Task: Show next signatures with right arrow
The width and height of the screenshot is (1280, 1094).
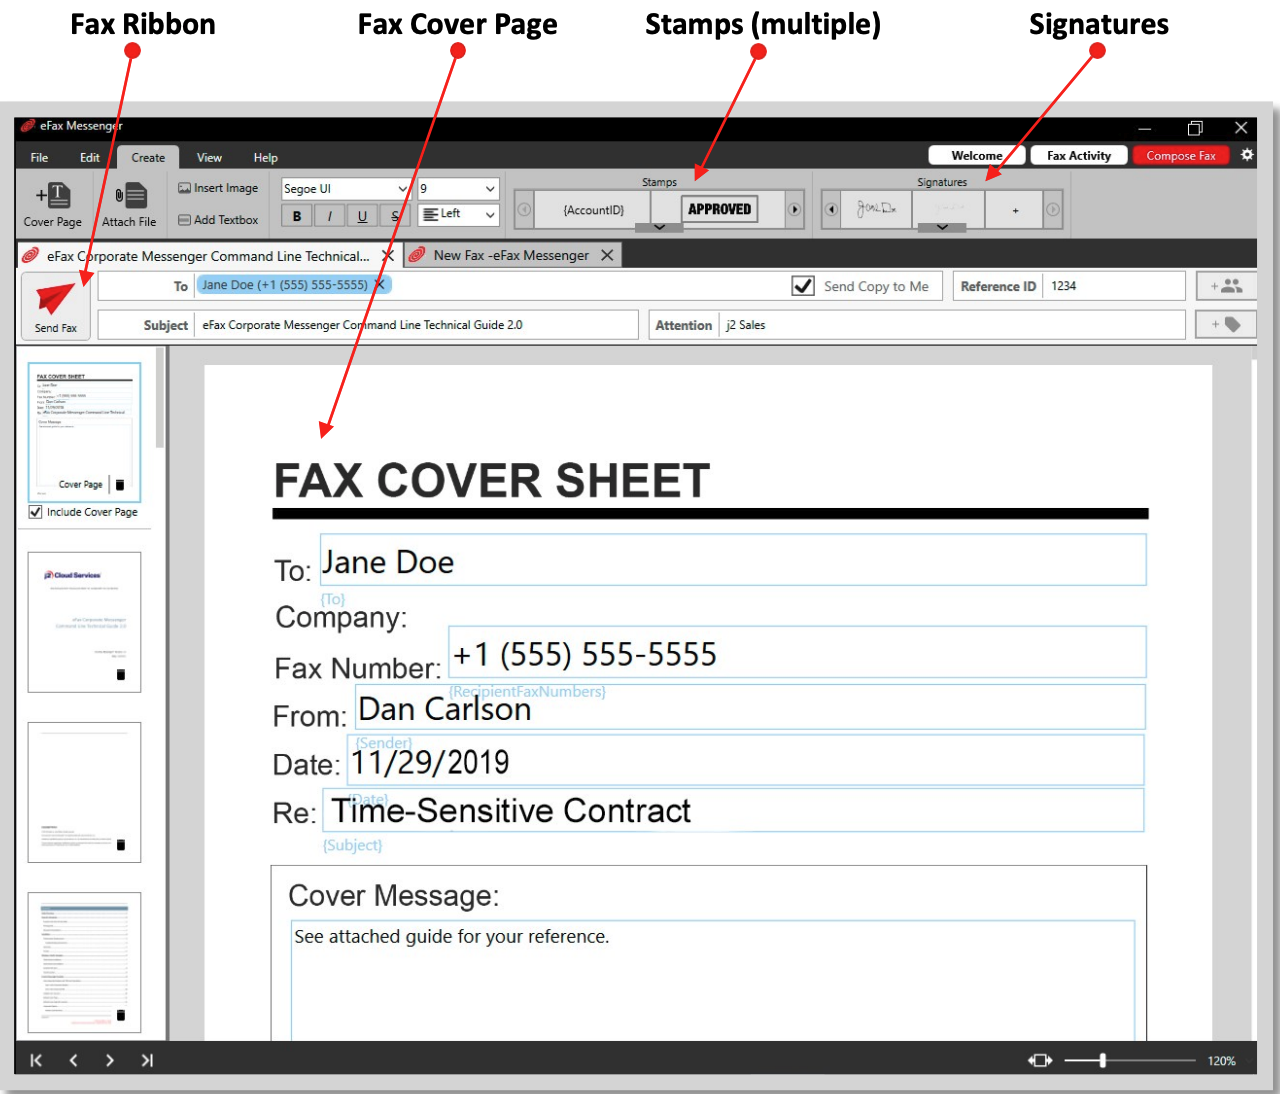Action: coord(1053,210)
